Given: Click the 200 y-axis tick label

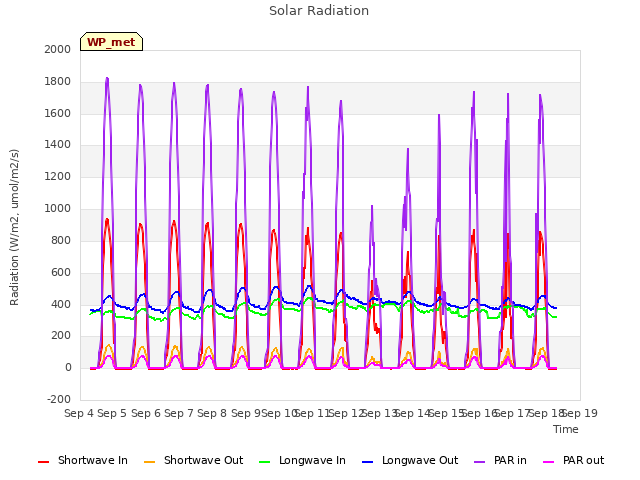Looking at the screenshot, I should coord(61,336).
